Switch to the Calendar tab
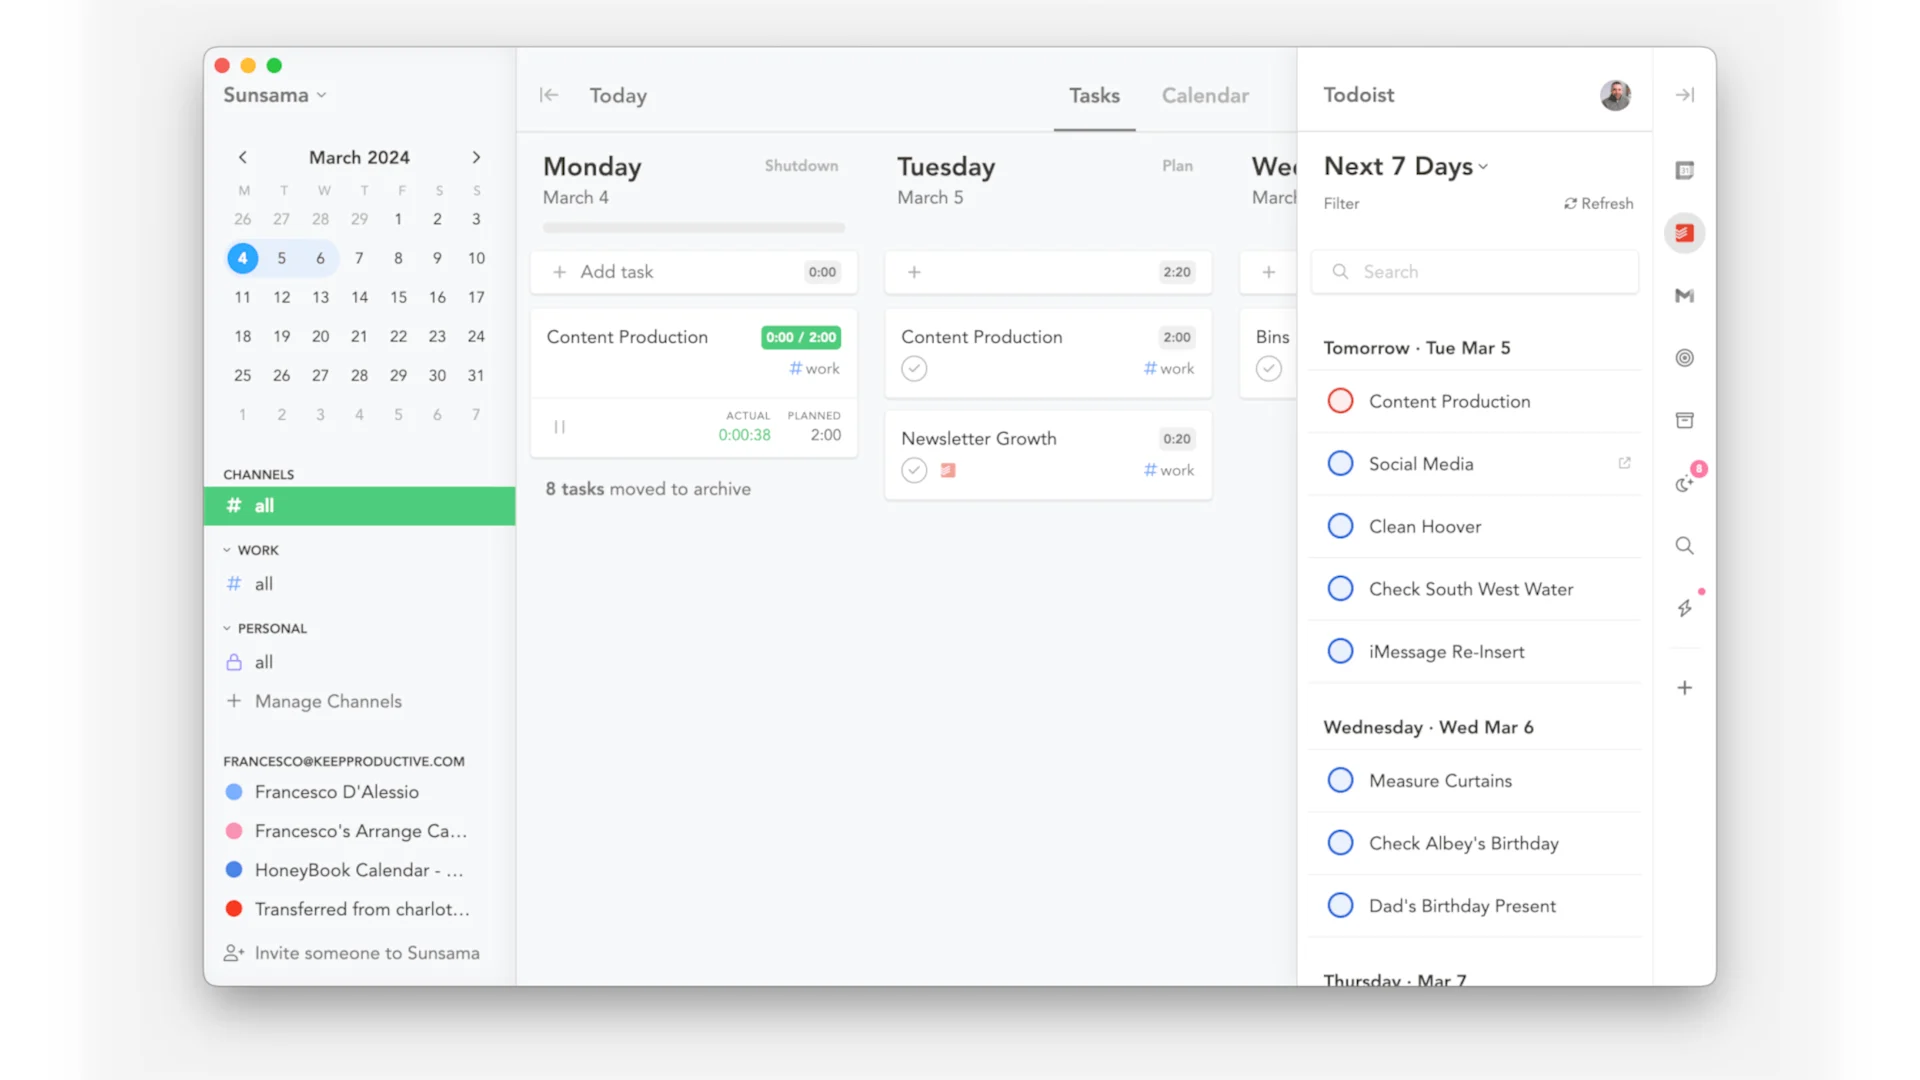The width and height of the screenshot is (1920, 1080). (x=1204, y=95)
